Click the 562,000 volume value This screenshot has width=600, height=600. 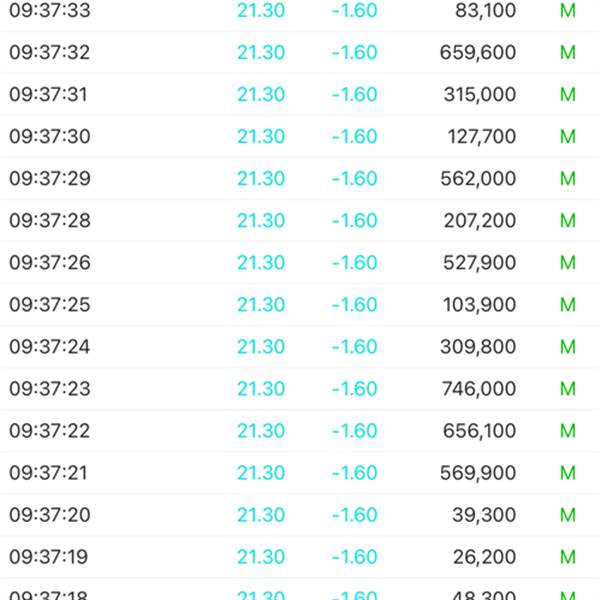pos(478,179)
